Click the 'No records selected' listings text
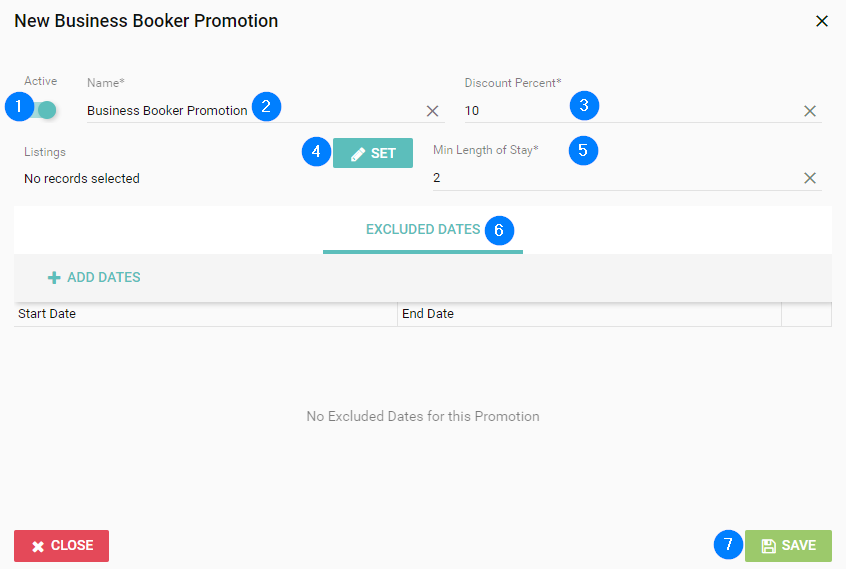The height and width of the screenshot is (569, 846). coord(82,179)
